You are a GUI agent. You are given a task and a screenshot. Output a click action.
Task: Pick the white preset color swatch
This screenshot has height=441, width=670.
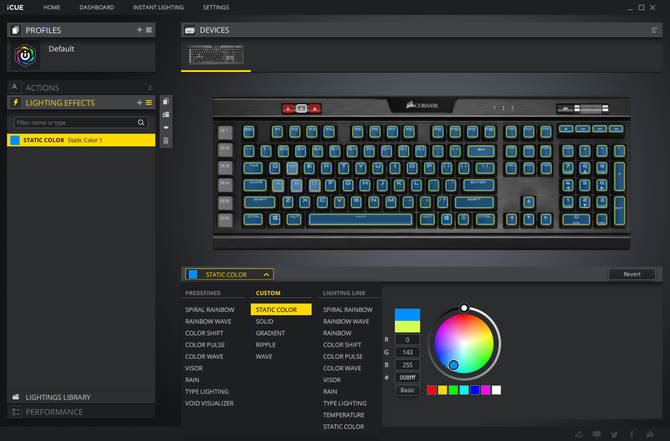click(x=496, y=390)
